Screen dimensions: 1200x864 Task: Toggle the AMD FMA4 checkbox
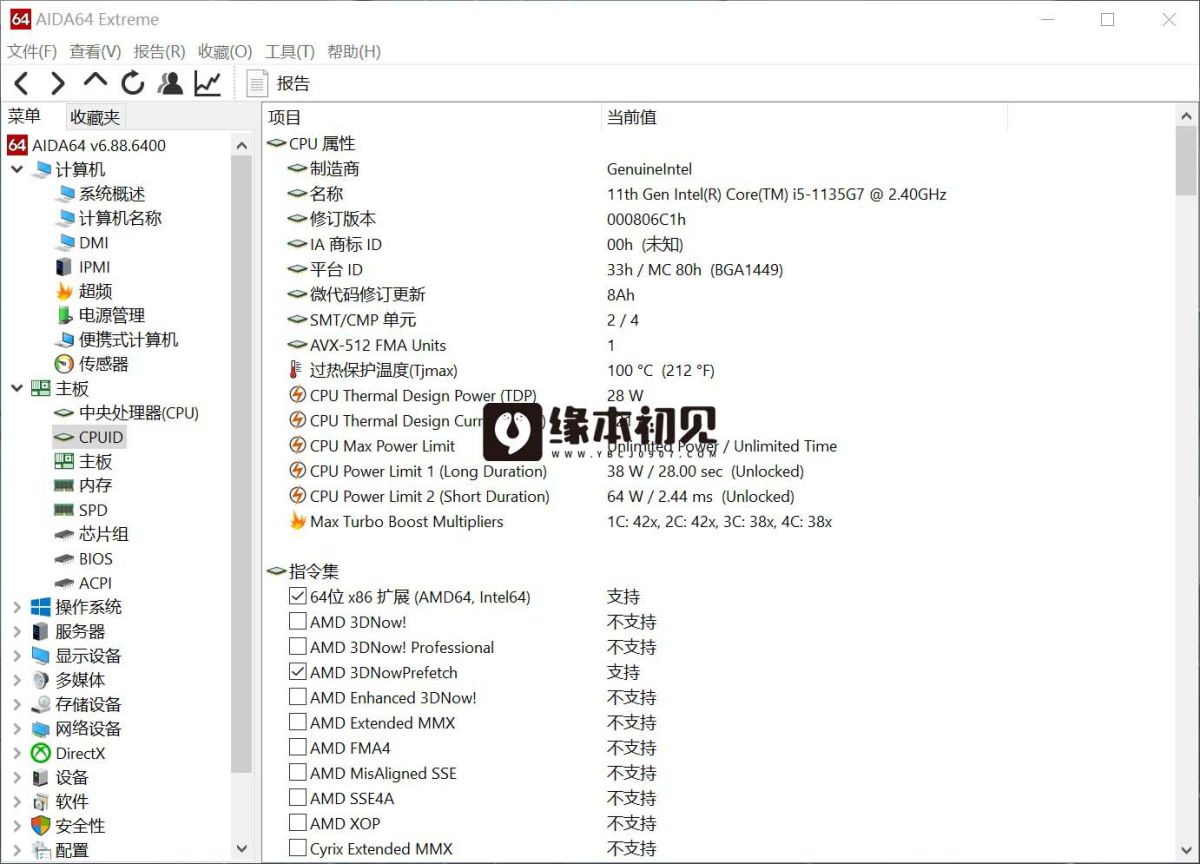tap(297, 747)
